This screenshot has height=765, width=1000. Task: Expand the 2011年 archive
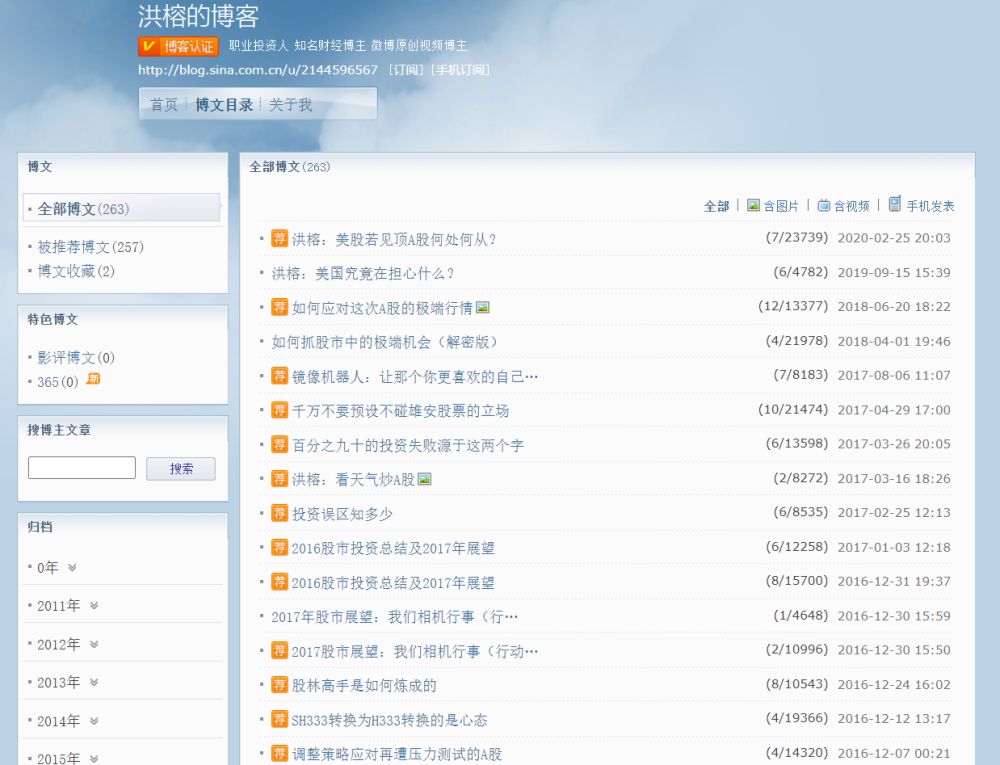click(x=94, y=606)
